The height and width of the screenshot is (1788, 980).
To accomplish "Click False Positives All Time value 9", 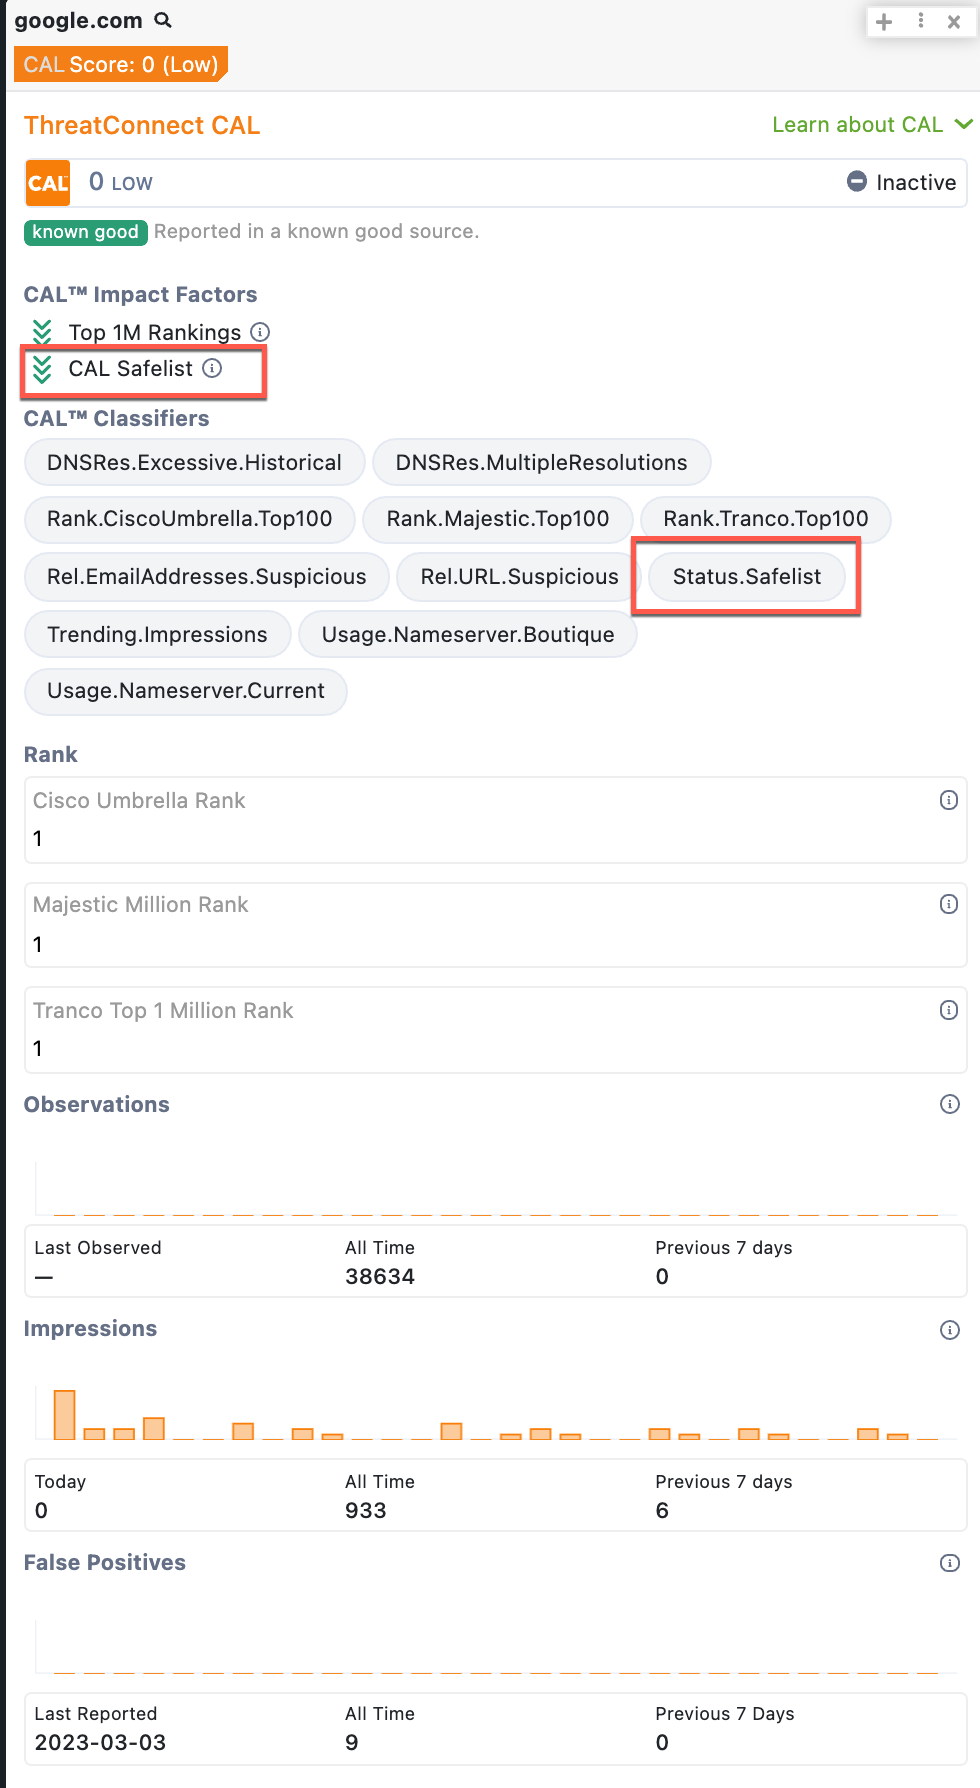I will (352, 1743).
